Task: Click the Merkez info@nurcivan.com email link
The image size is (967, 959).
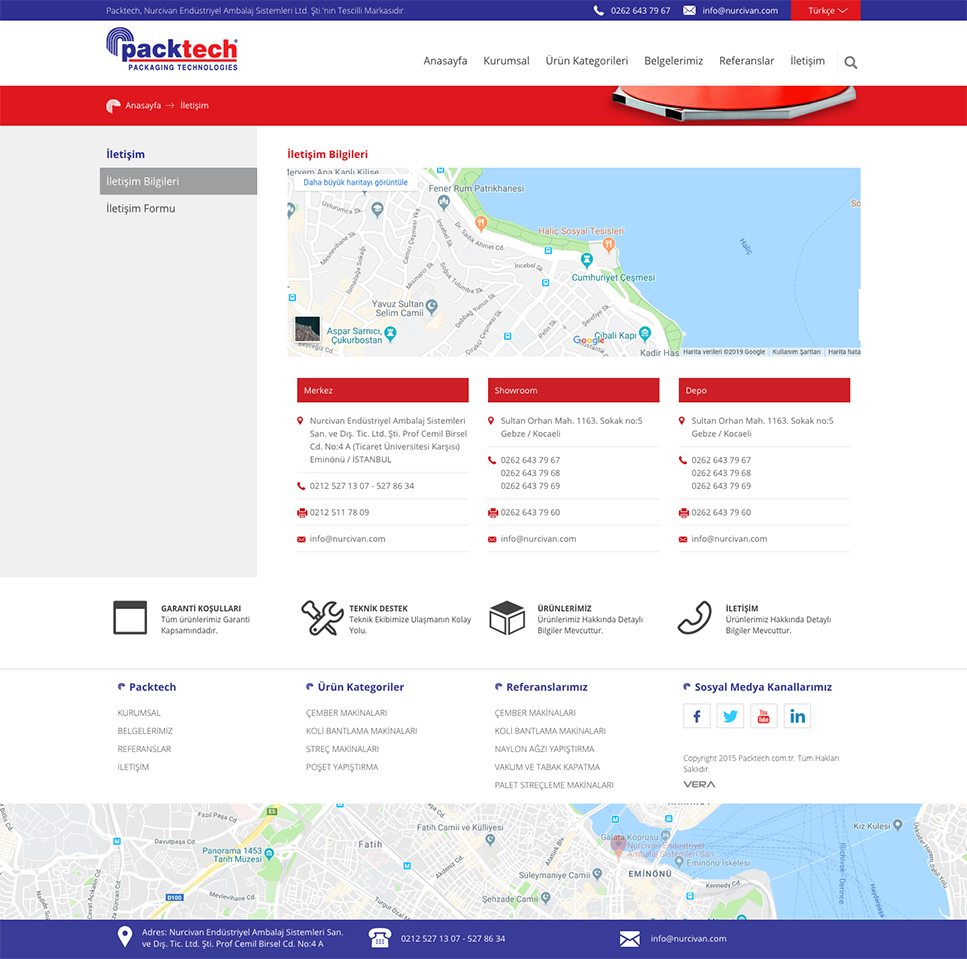Action: coord(347,539)
